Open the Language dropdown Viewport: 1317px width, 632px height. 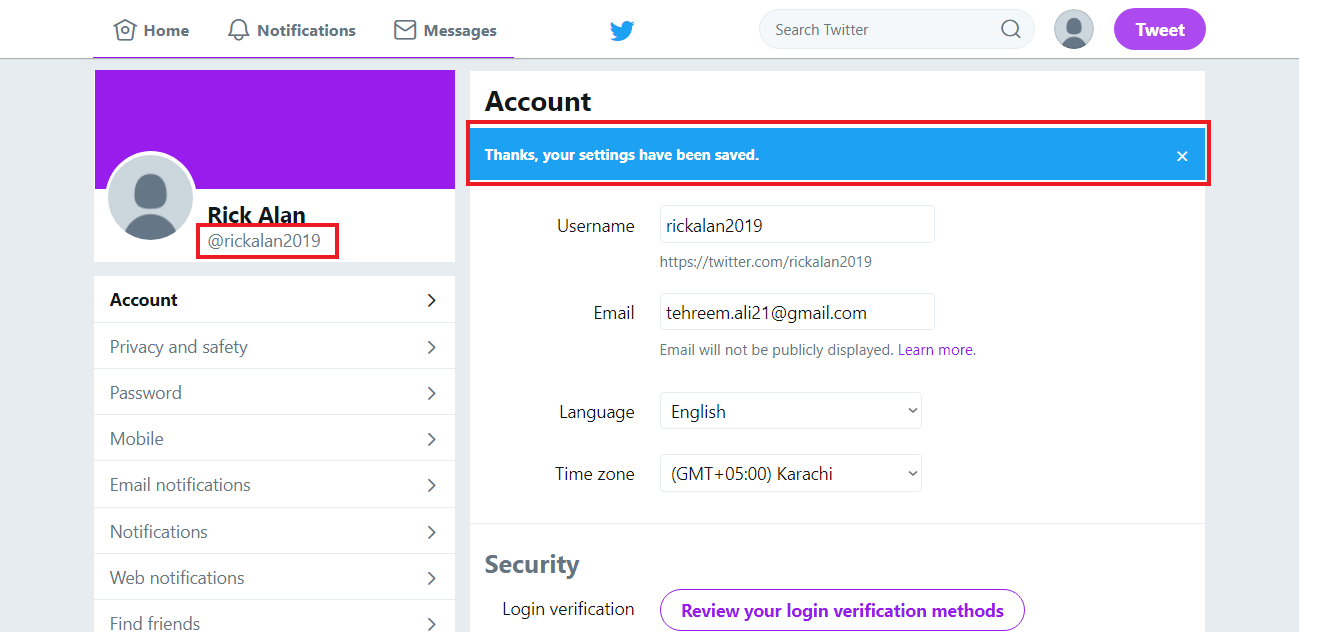pos(789,410)
